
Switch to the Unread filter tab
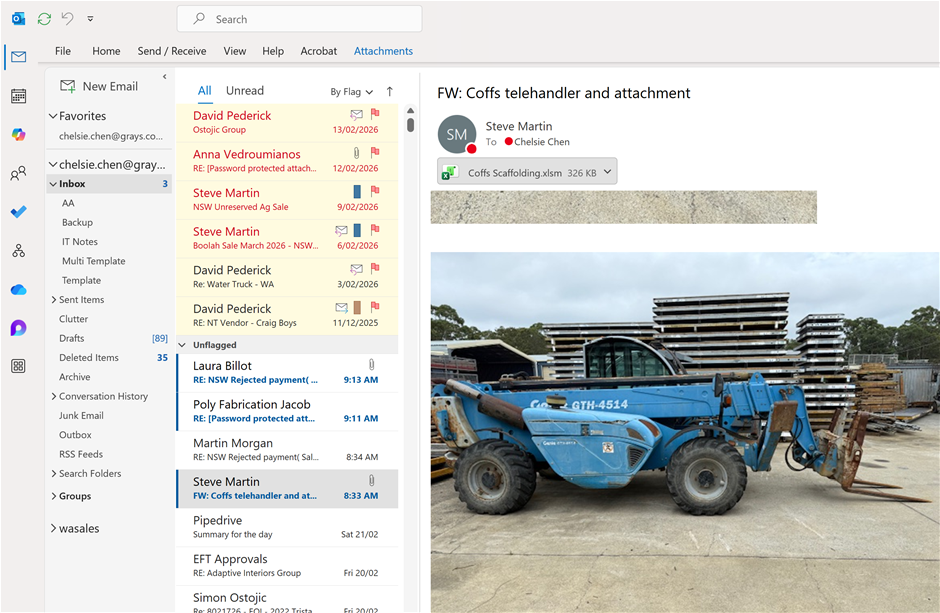click(x=245, y=91)
